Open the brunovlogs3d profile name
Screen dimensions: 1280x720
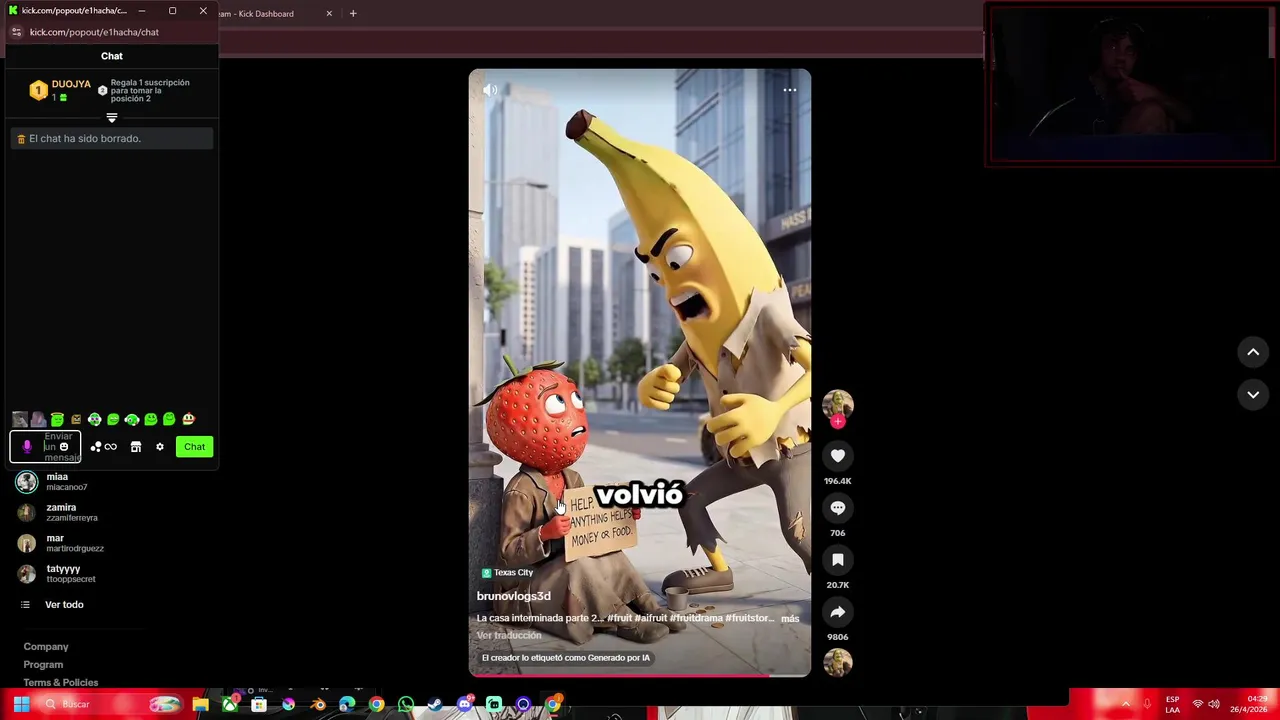[513, 596]
